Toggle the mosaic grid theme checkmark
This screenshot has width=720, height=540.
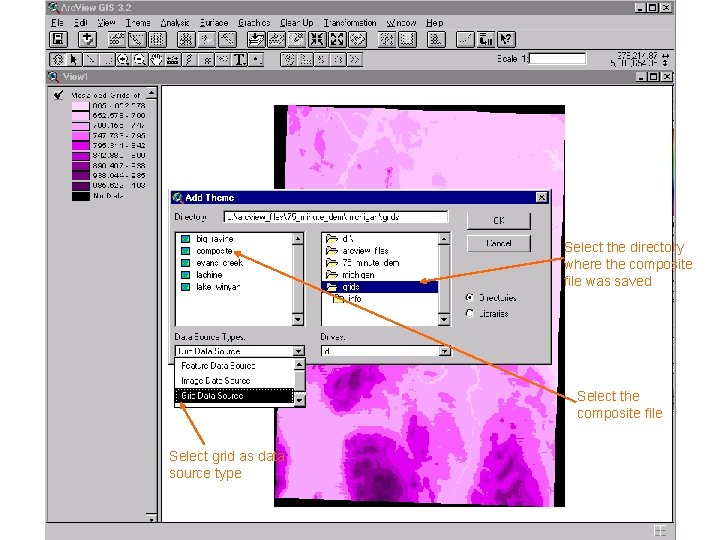[x=58, y=95]
